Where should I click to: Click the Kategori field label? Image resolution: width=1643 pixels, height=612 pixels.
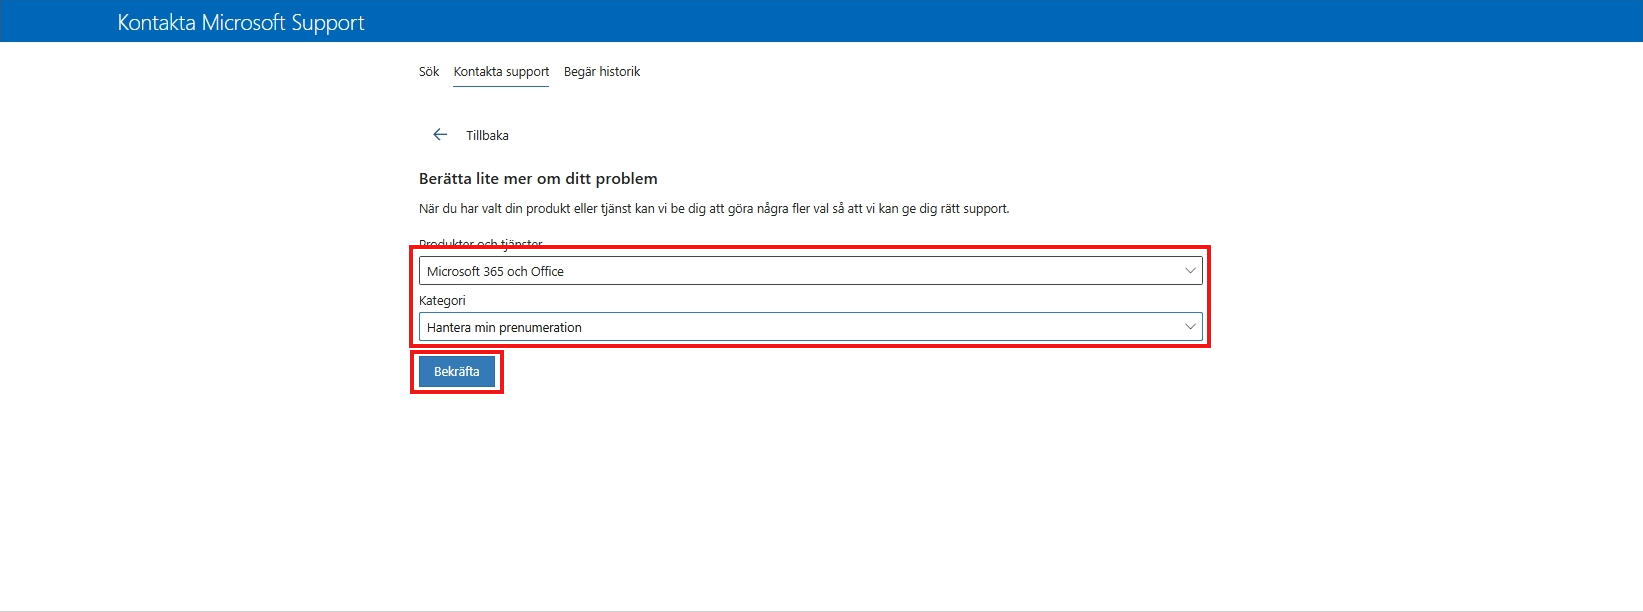(x=442, y=300)
